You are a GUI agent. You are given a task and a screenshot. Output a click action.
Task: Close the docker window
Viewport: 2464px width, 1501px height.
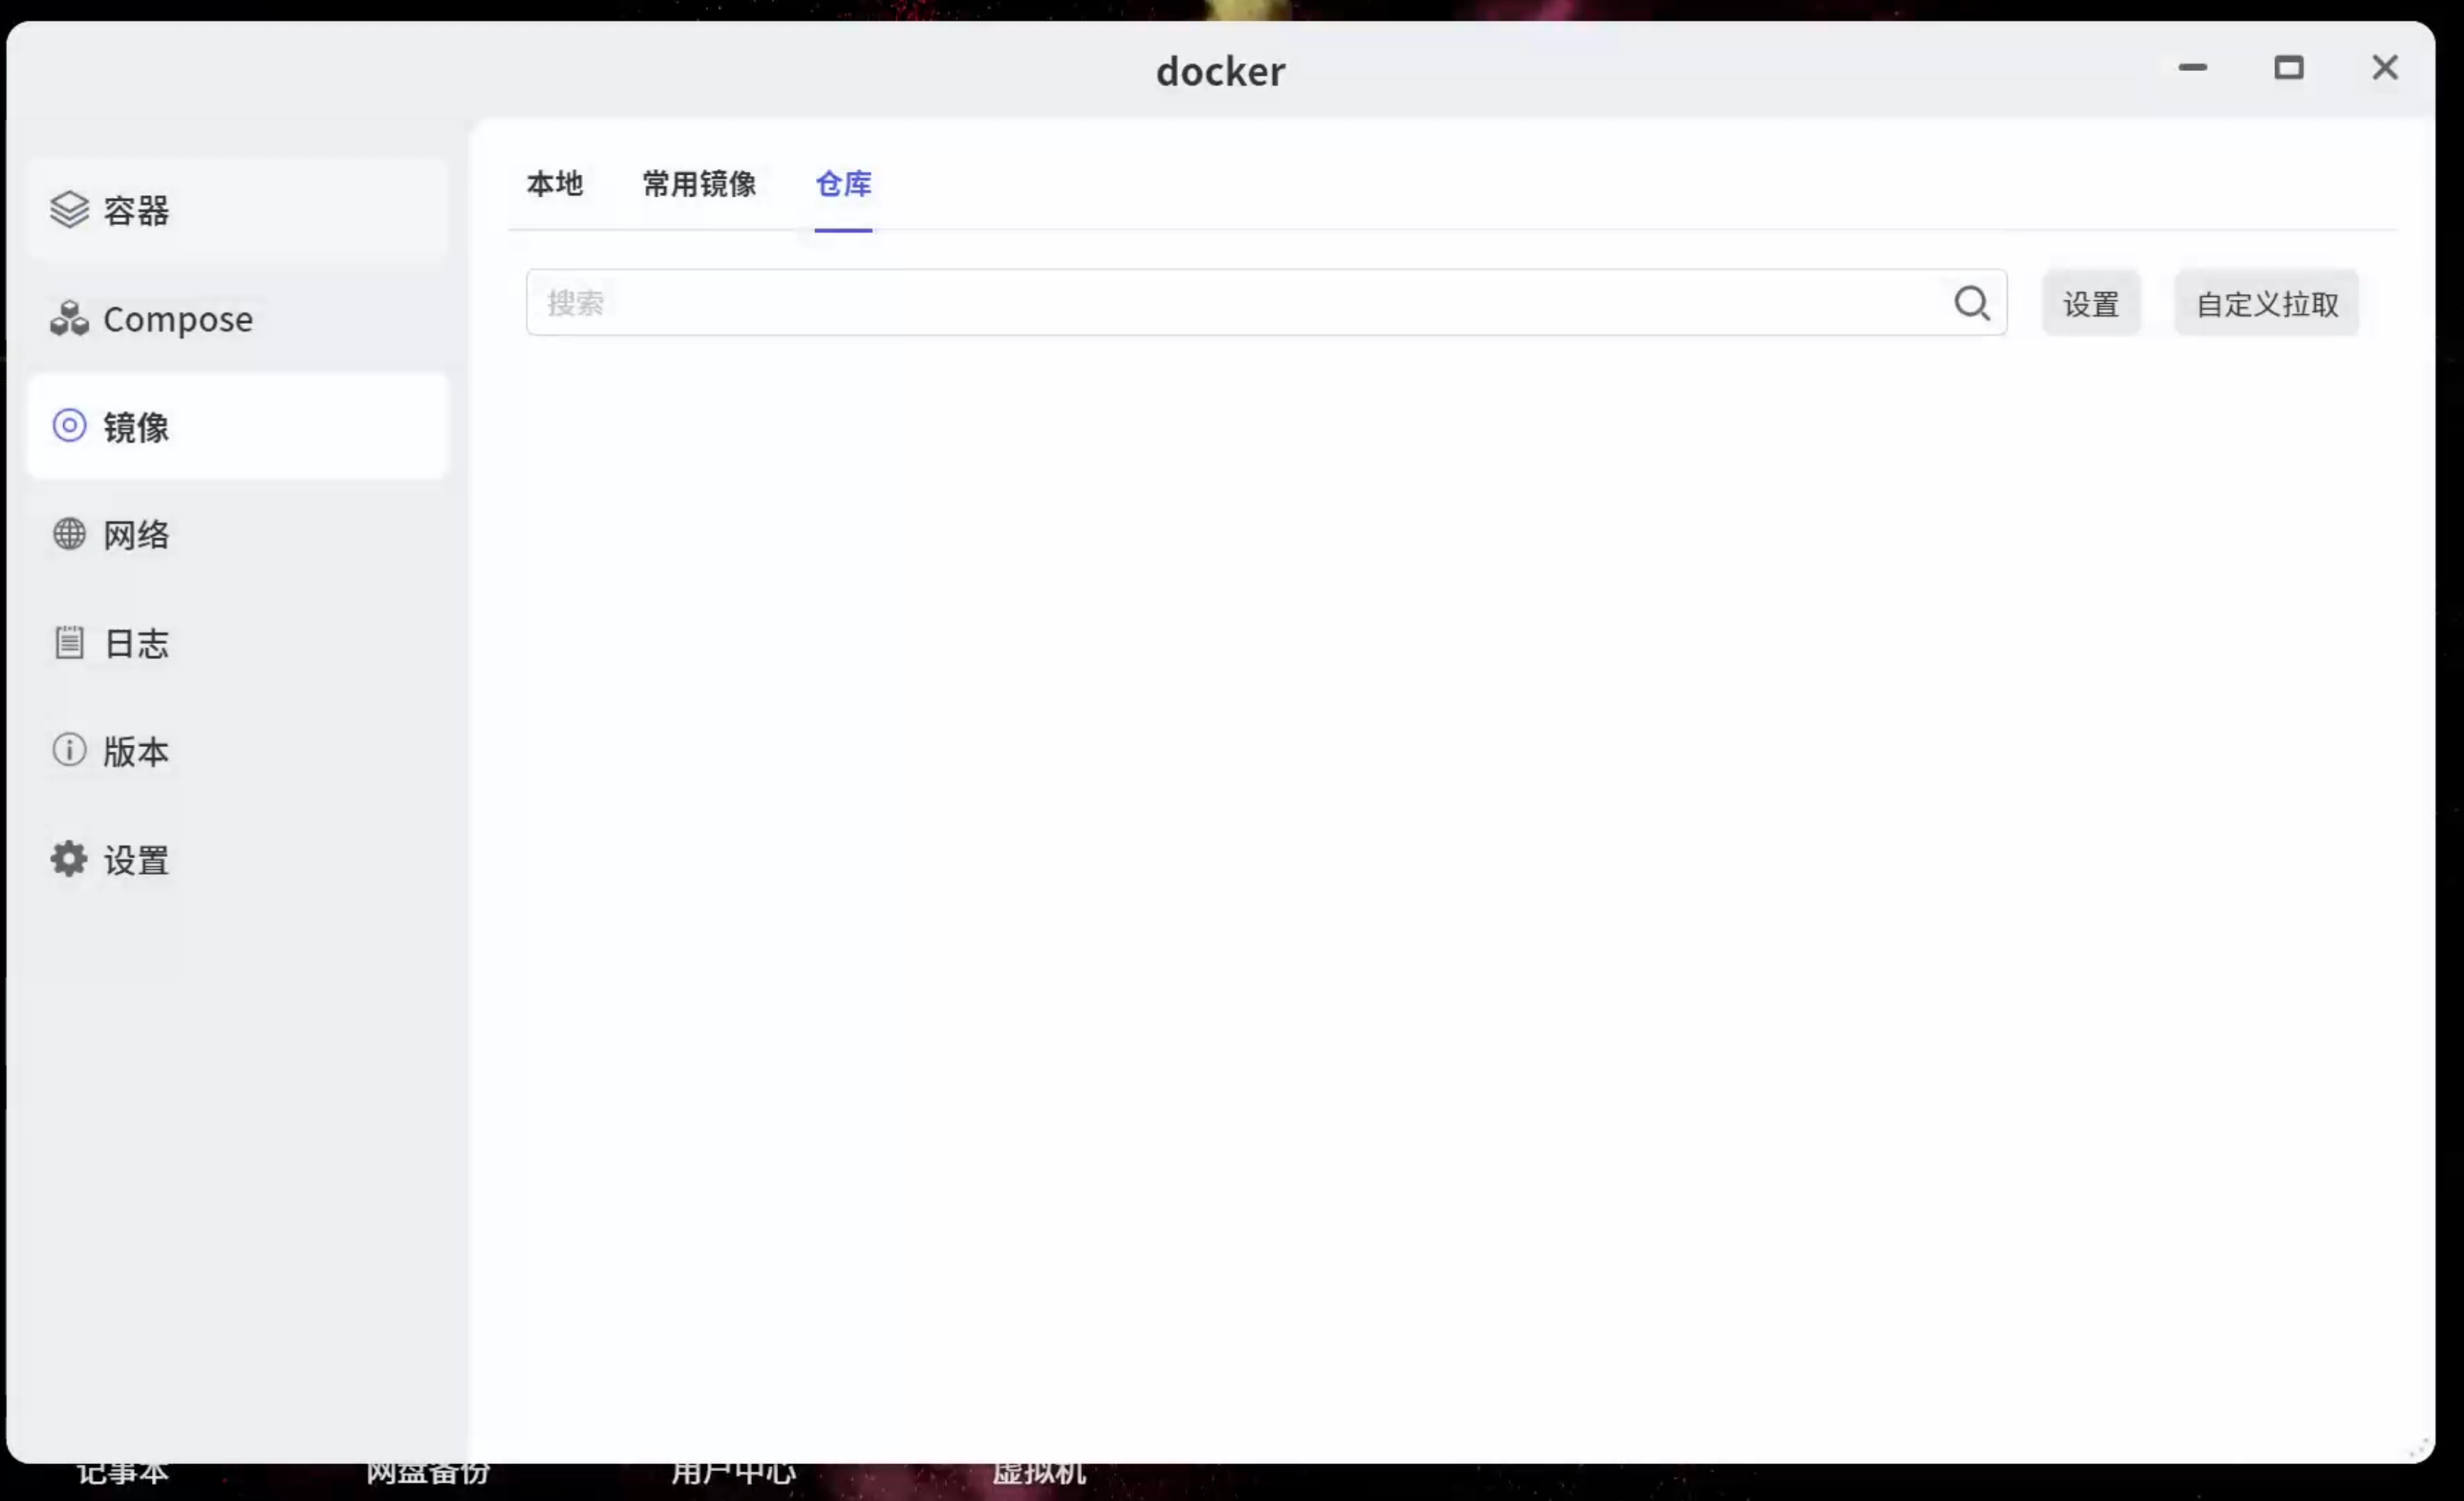click(2385, 68)
